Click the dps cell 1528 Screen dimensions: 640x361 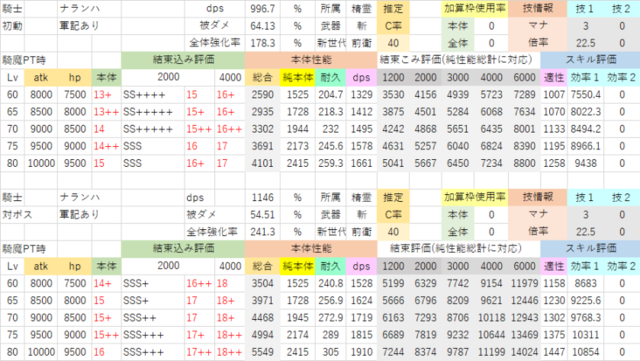[x=362, y=283]
